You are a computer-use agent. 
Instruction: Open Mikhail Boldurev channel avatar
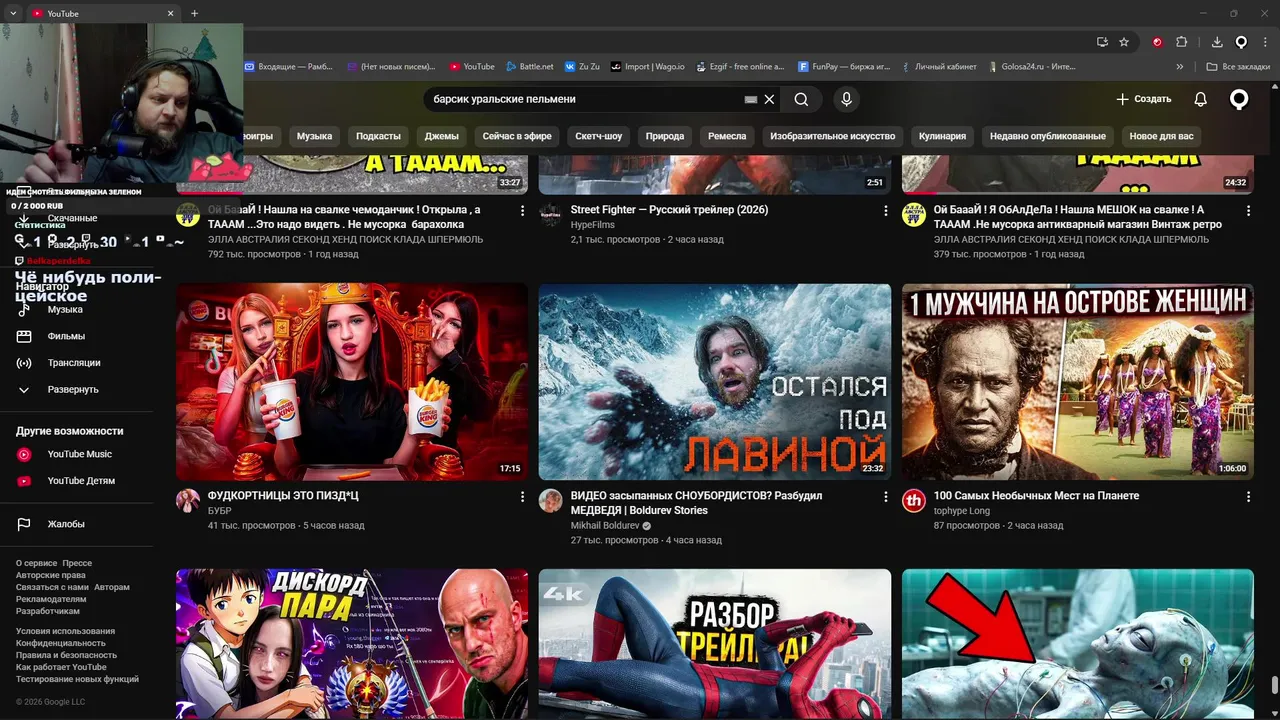tap(551, 501)
